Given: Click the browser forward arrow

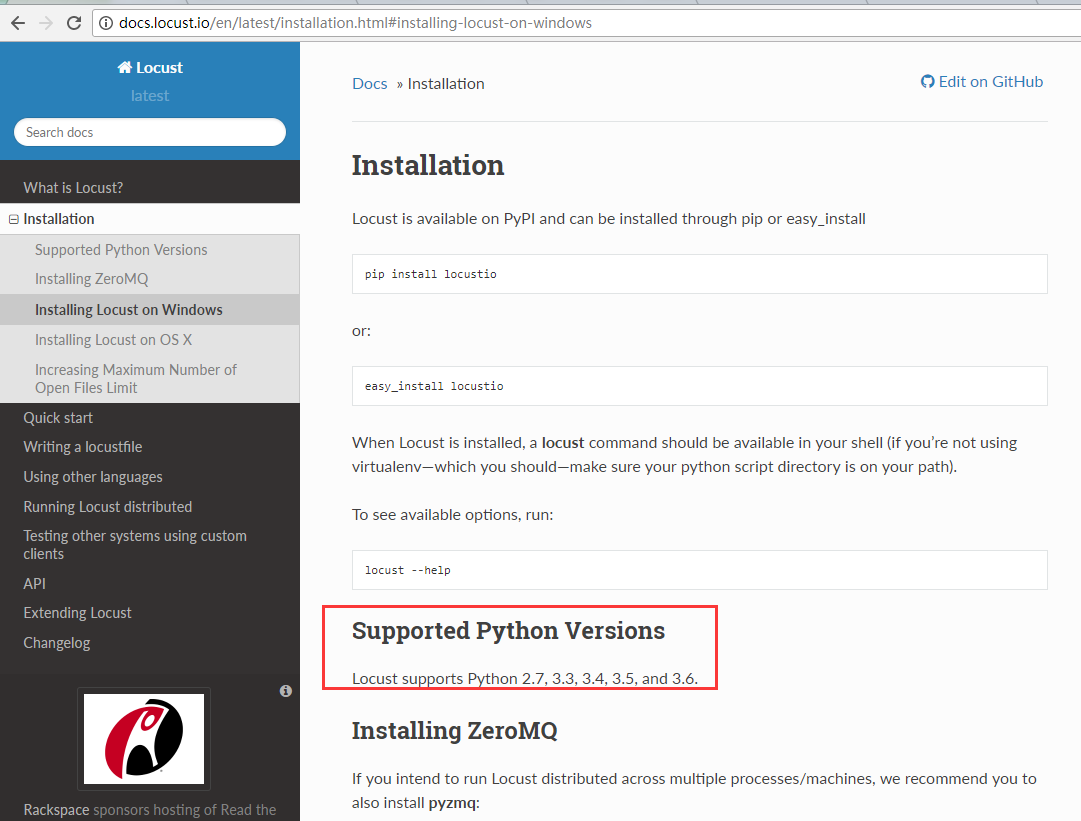Looking at the screenshot, I should point(46,23).
